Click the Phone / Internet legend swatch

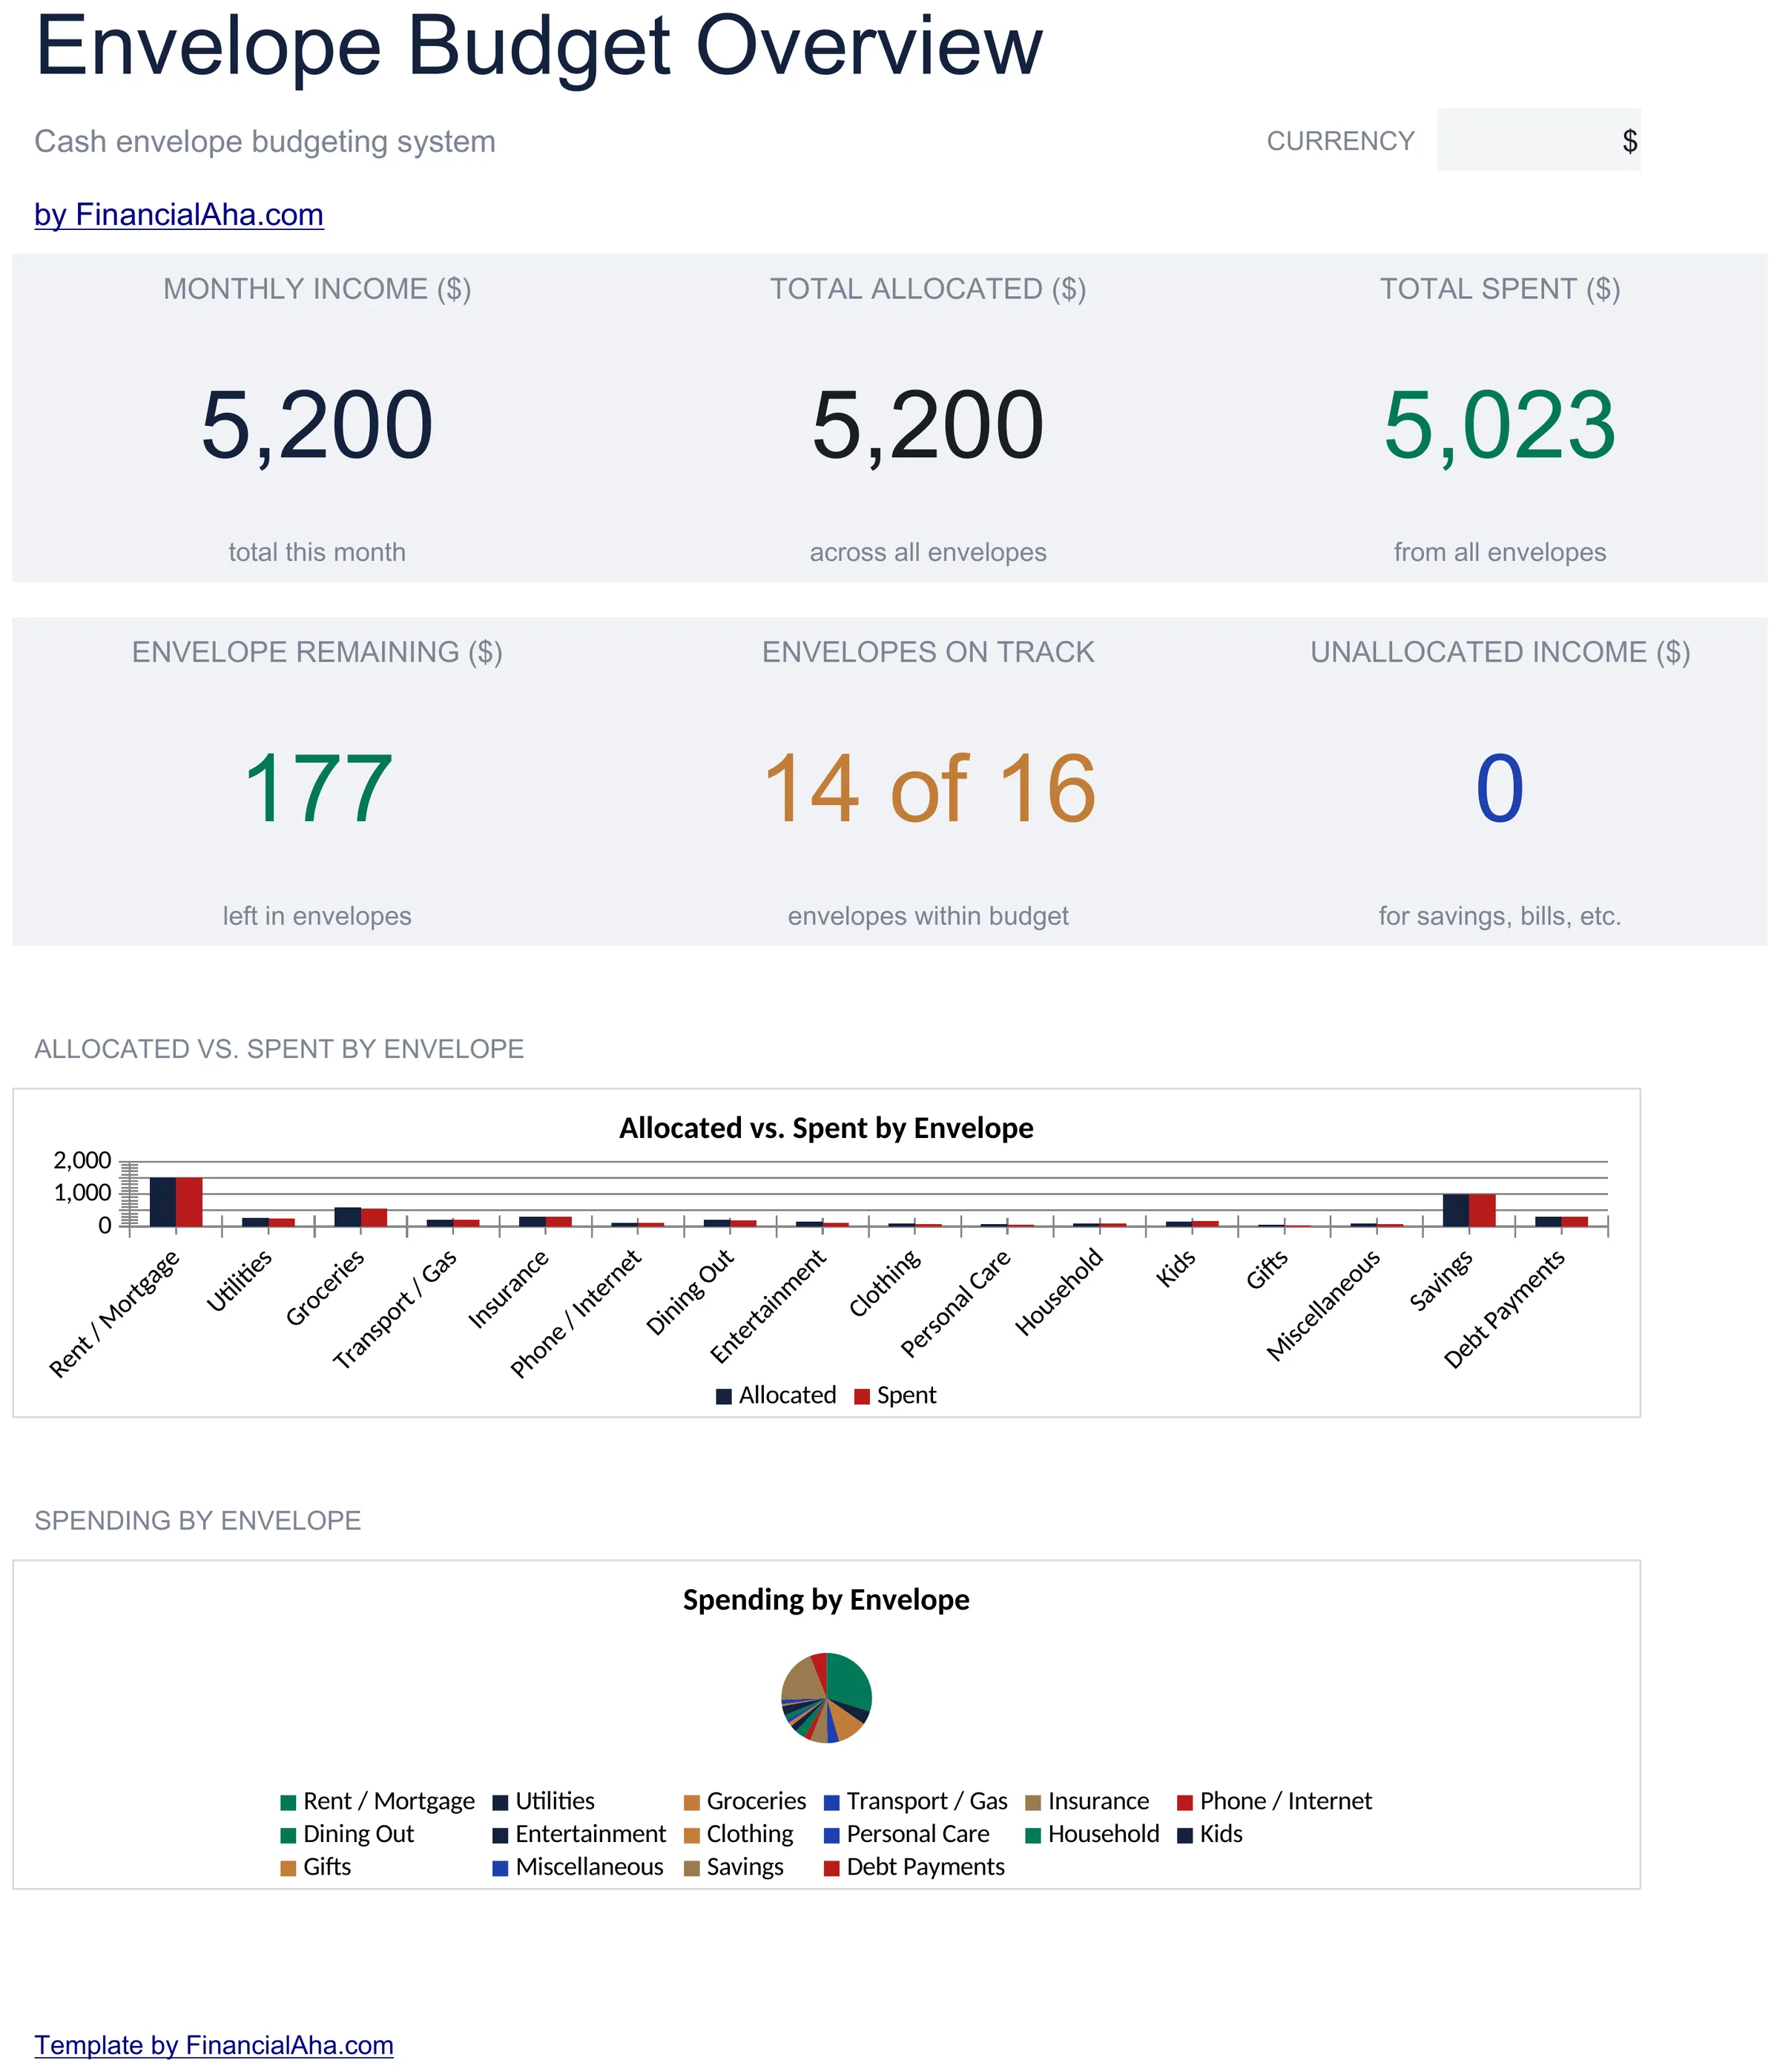coord(1185,1802)
